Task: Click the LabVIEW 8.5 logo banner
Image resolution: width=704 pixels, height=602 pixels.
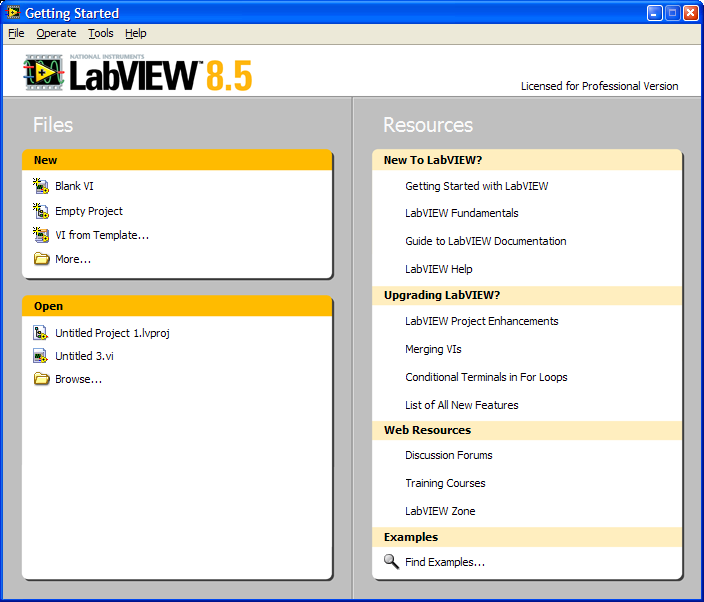Action: tap(138, 74)
